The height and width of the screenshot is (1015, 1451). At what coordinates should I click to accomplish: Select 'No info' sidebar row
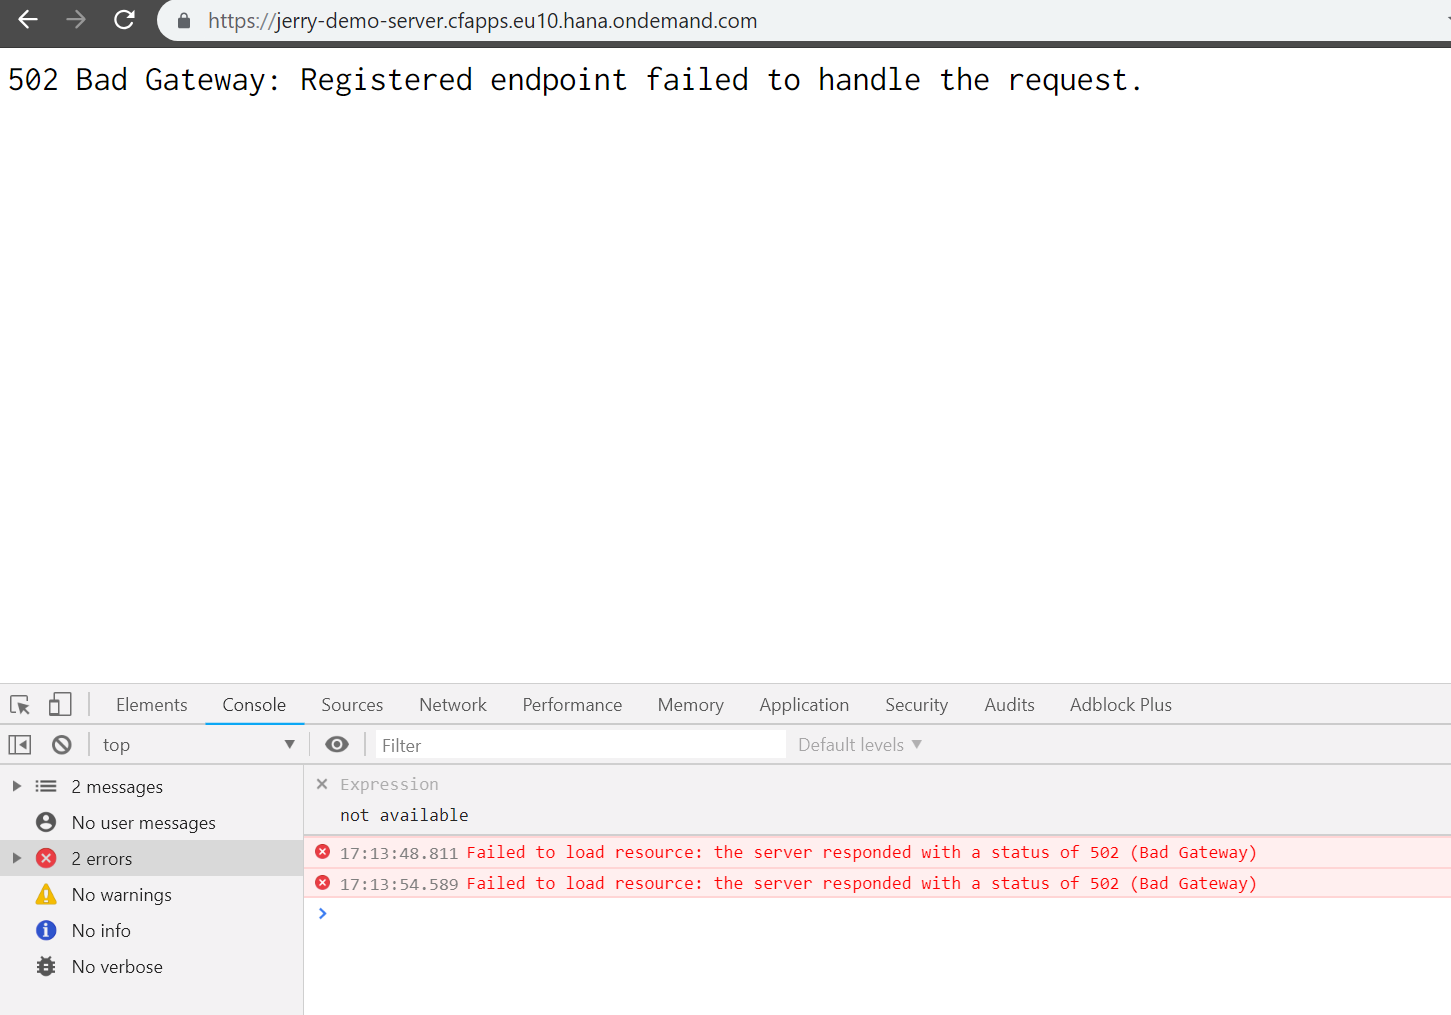(x=151, y=931)
